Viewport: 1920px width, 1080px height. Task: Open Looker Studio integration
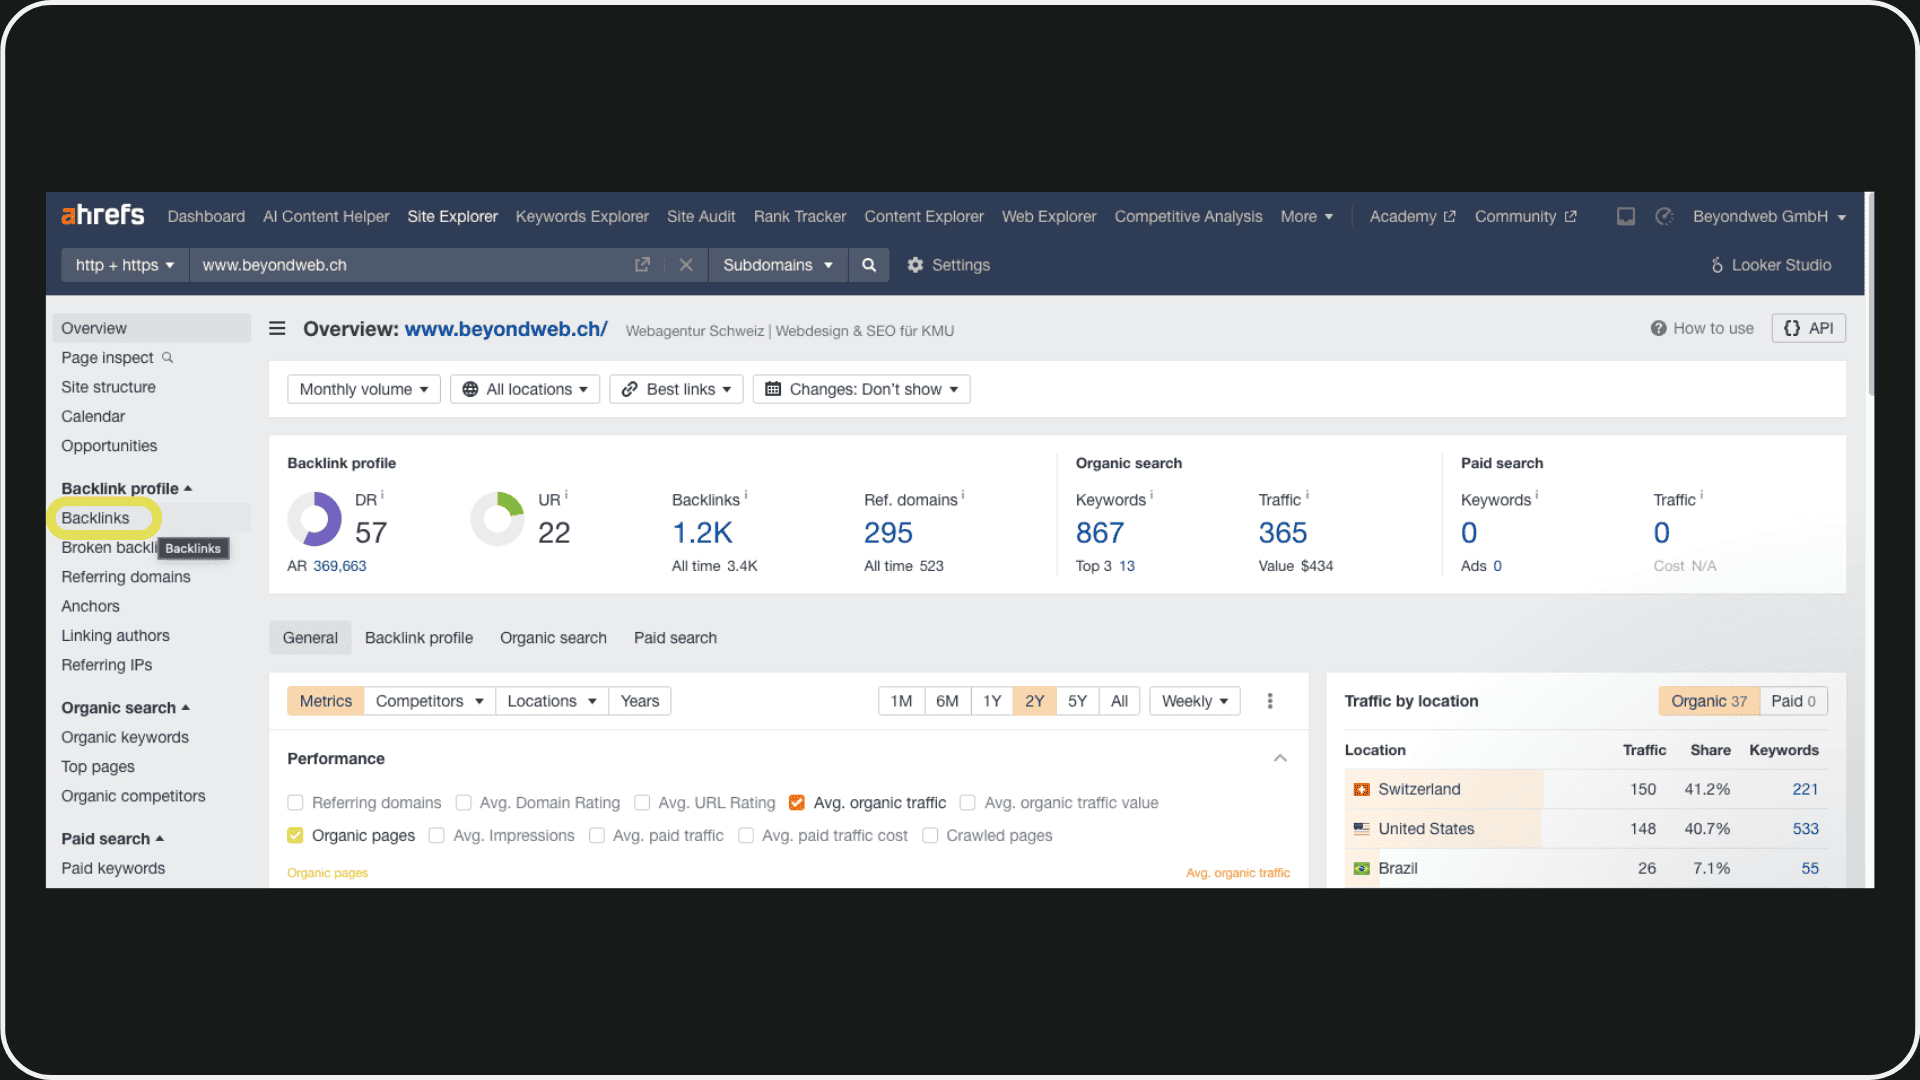coord(1771,265)
